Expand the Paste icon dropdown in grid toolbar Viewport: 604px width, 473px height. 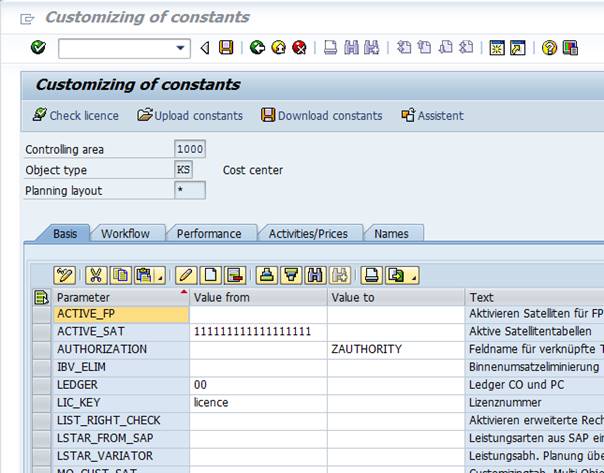point(160,276)
